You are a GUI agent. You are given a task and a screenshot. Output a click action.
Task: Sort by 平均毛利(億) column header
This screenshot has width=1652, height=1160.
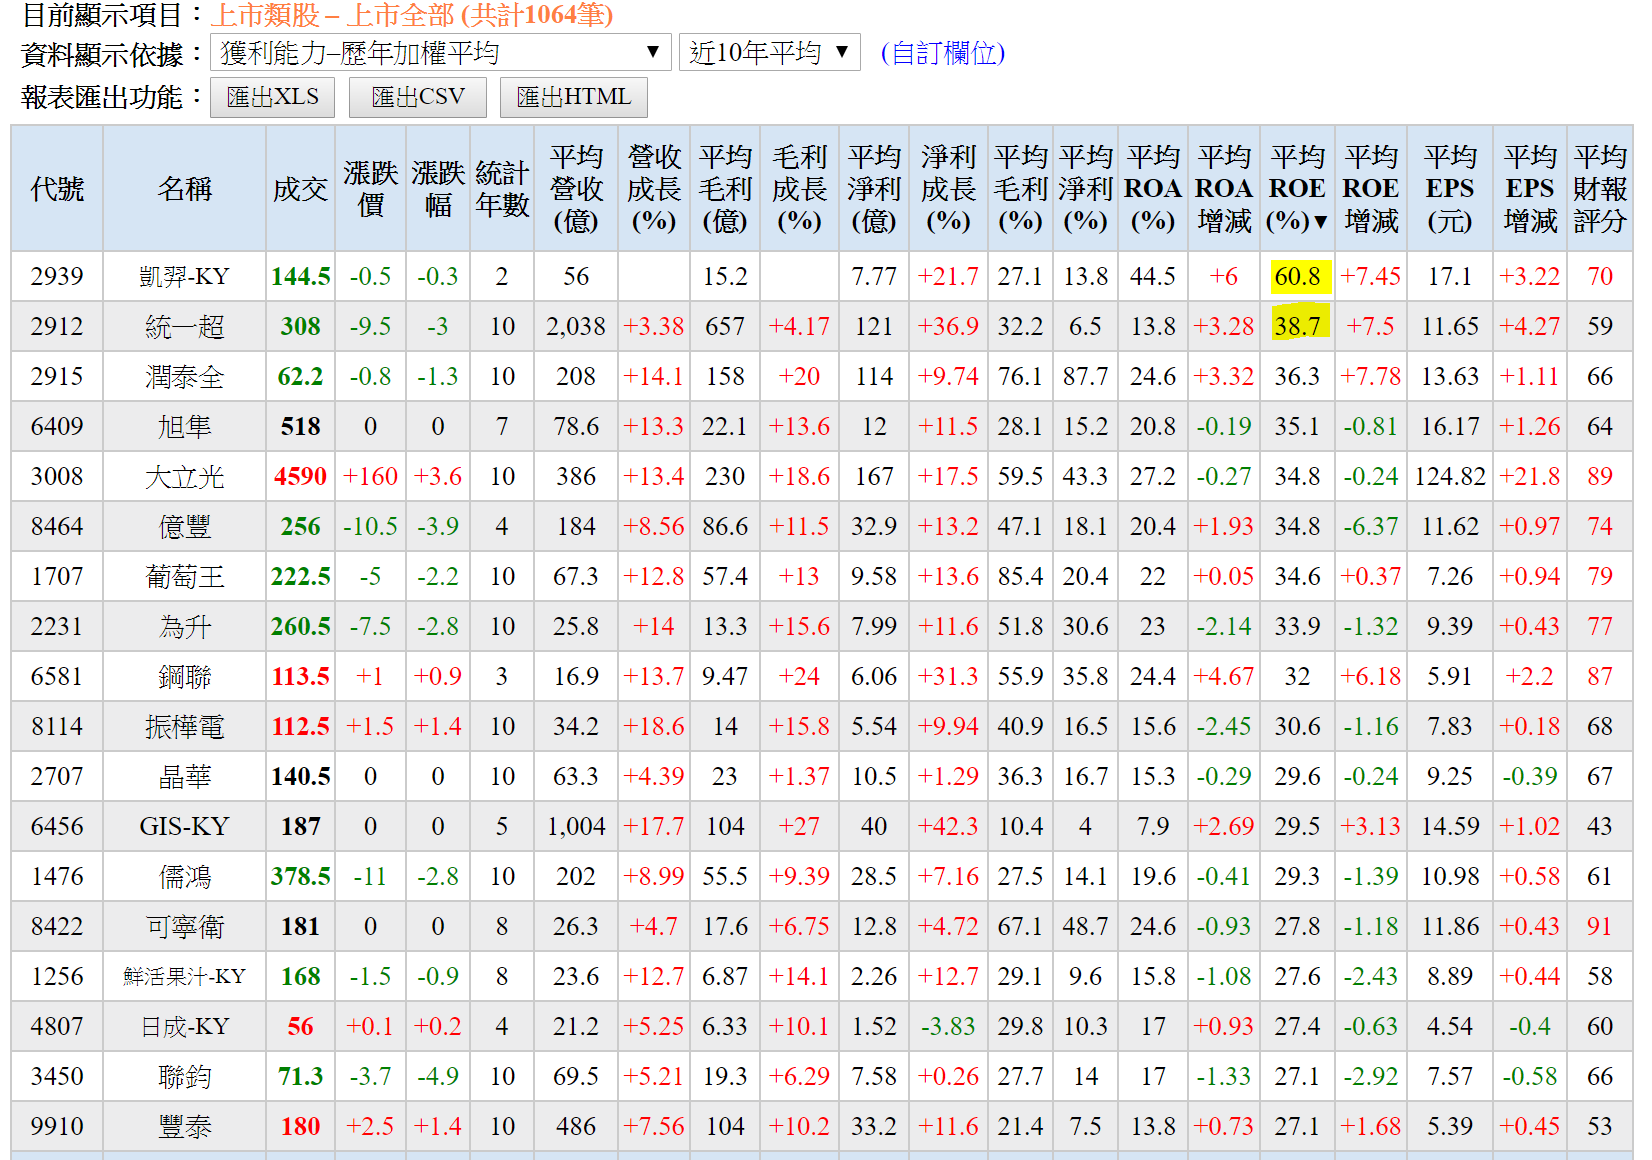(x=725, y=188)
